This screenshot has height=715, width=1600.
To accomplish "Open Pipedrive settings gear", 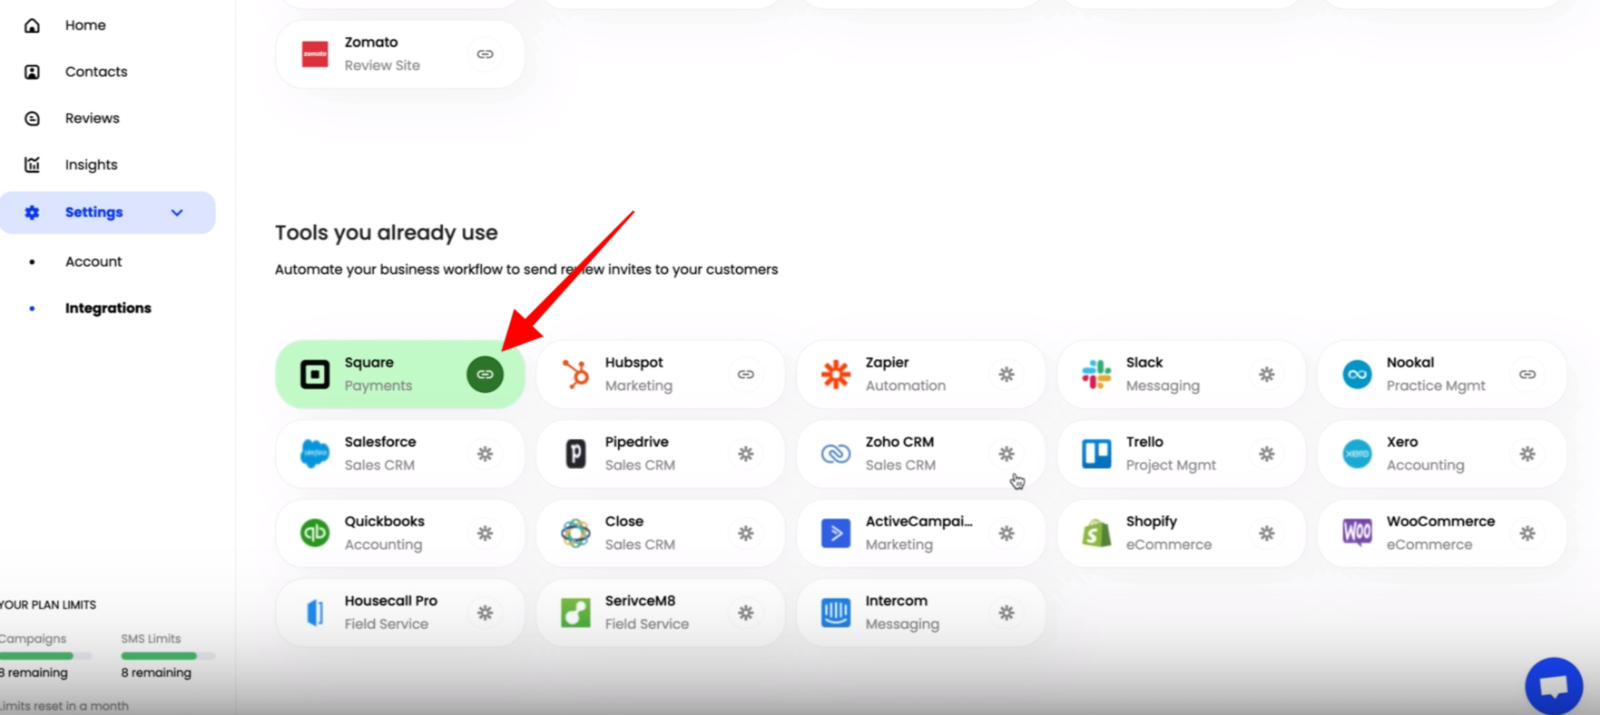I will [746, 454].
